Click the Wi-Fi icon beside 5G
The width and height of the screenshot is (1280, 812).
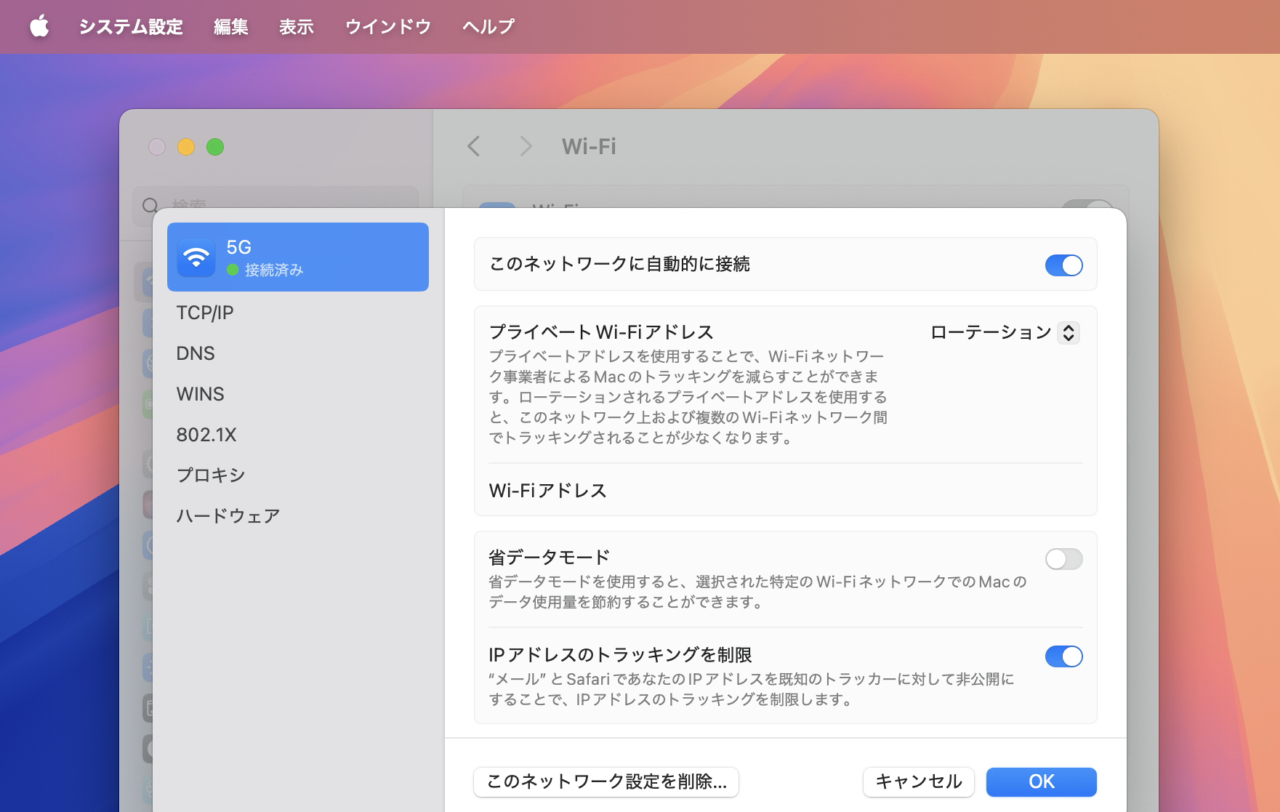point(196,257)
